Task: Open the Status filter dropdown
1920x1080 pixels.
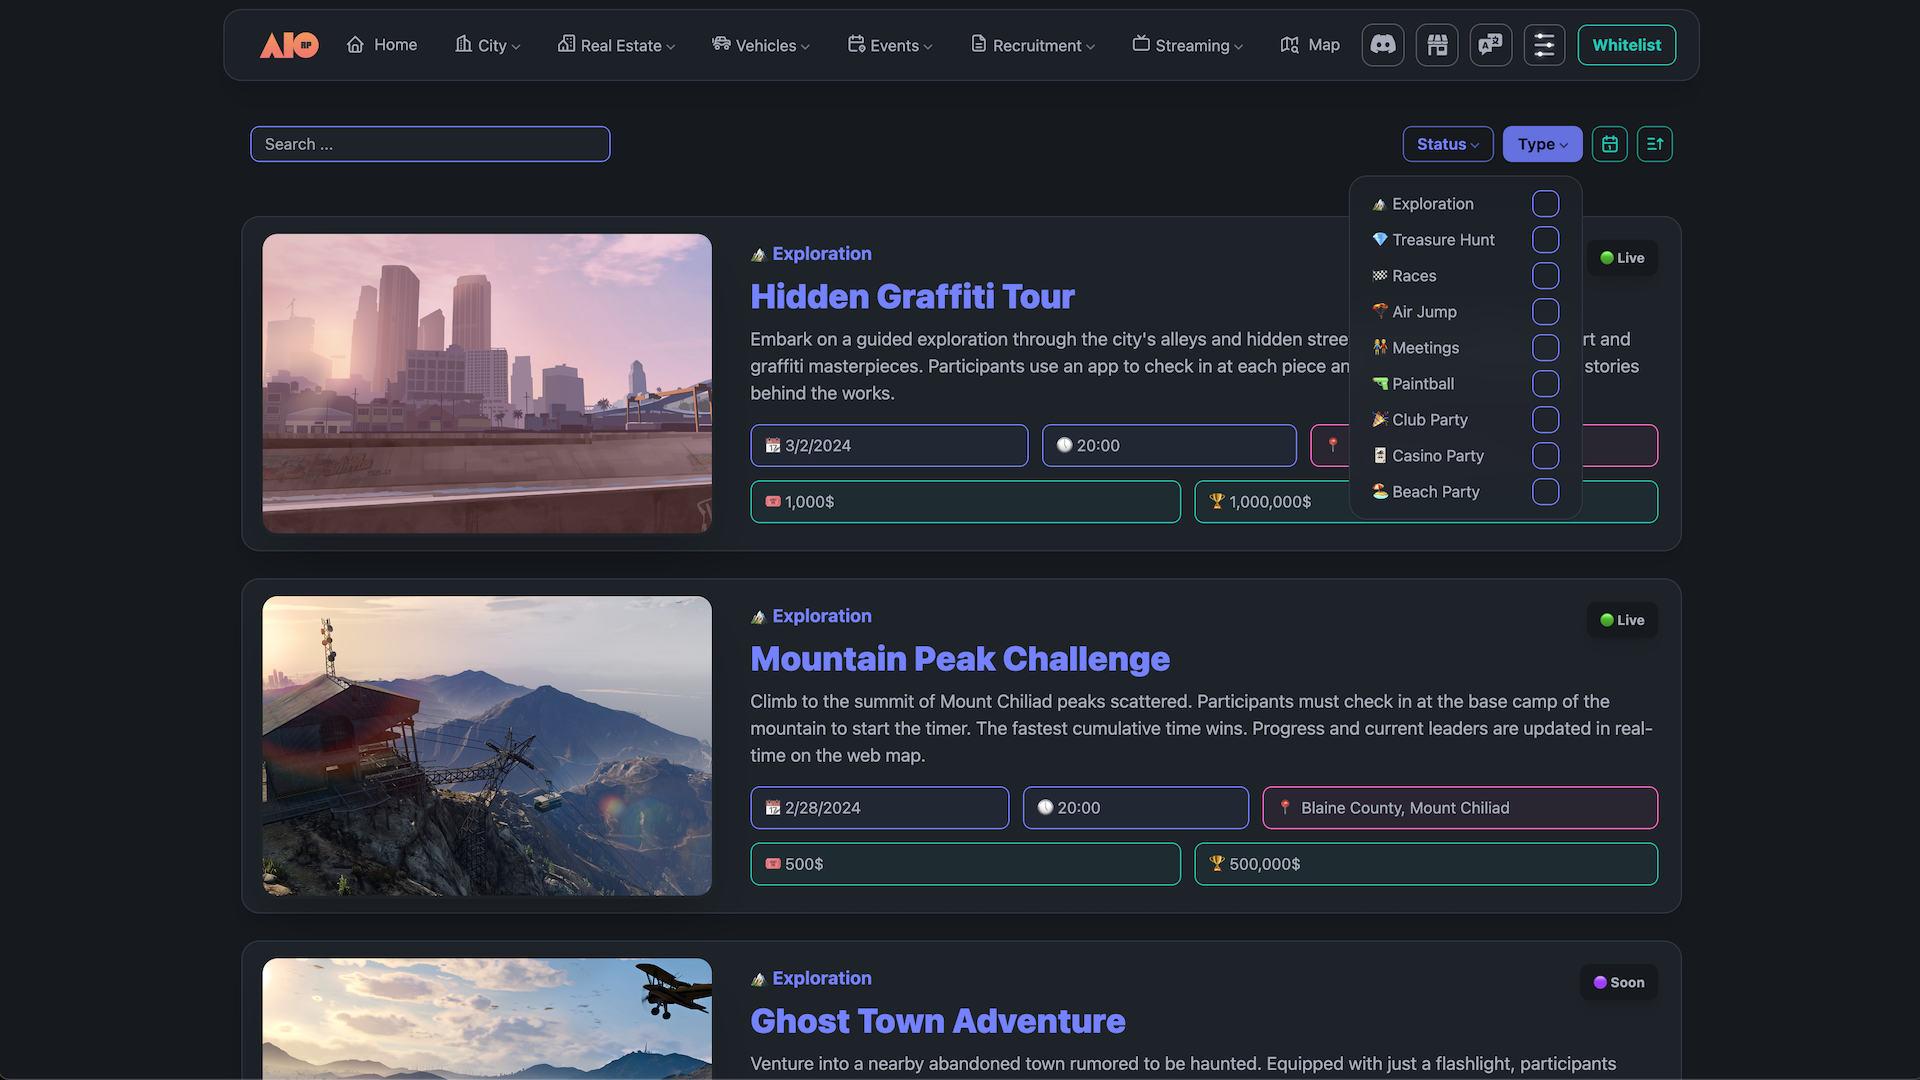Action: 1447,144
